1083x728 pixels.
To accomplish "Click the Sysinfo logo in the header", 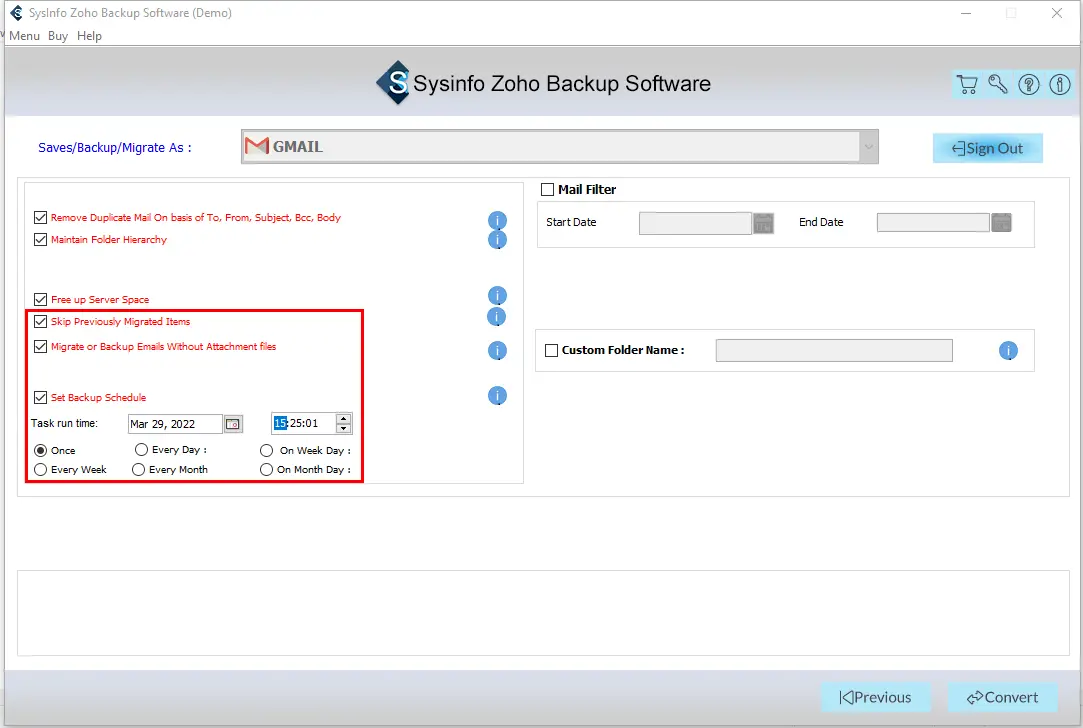I will click(x=394, y=83).
